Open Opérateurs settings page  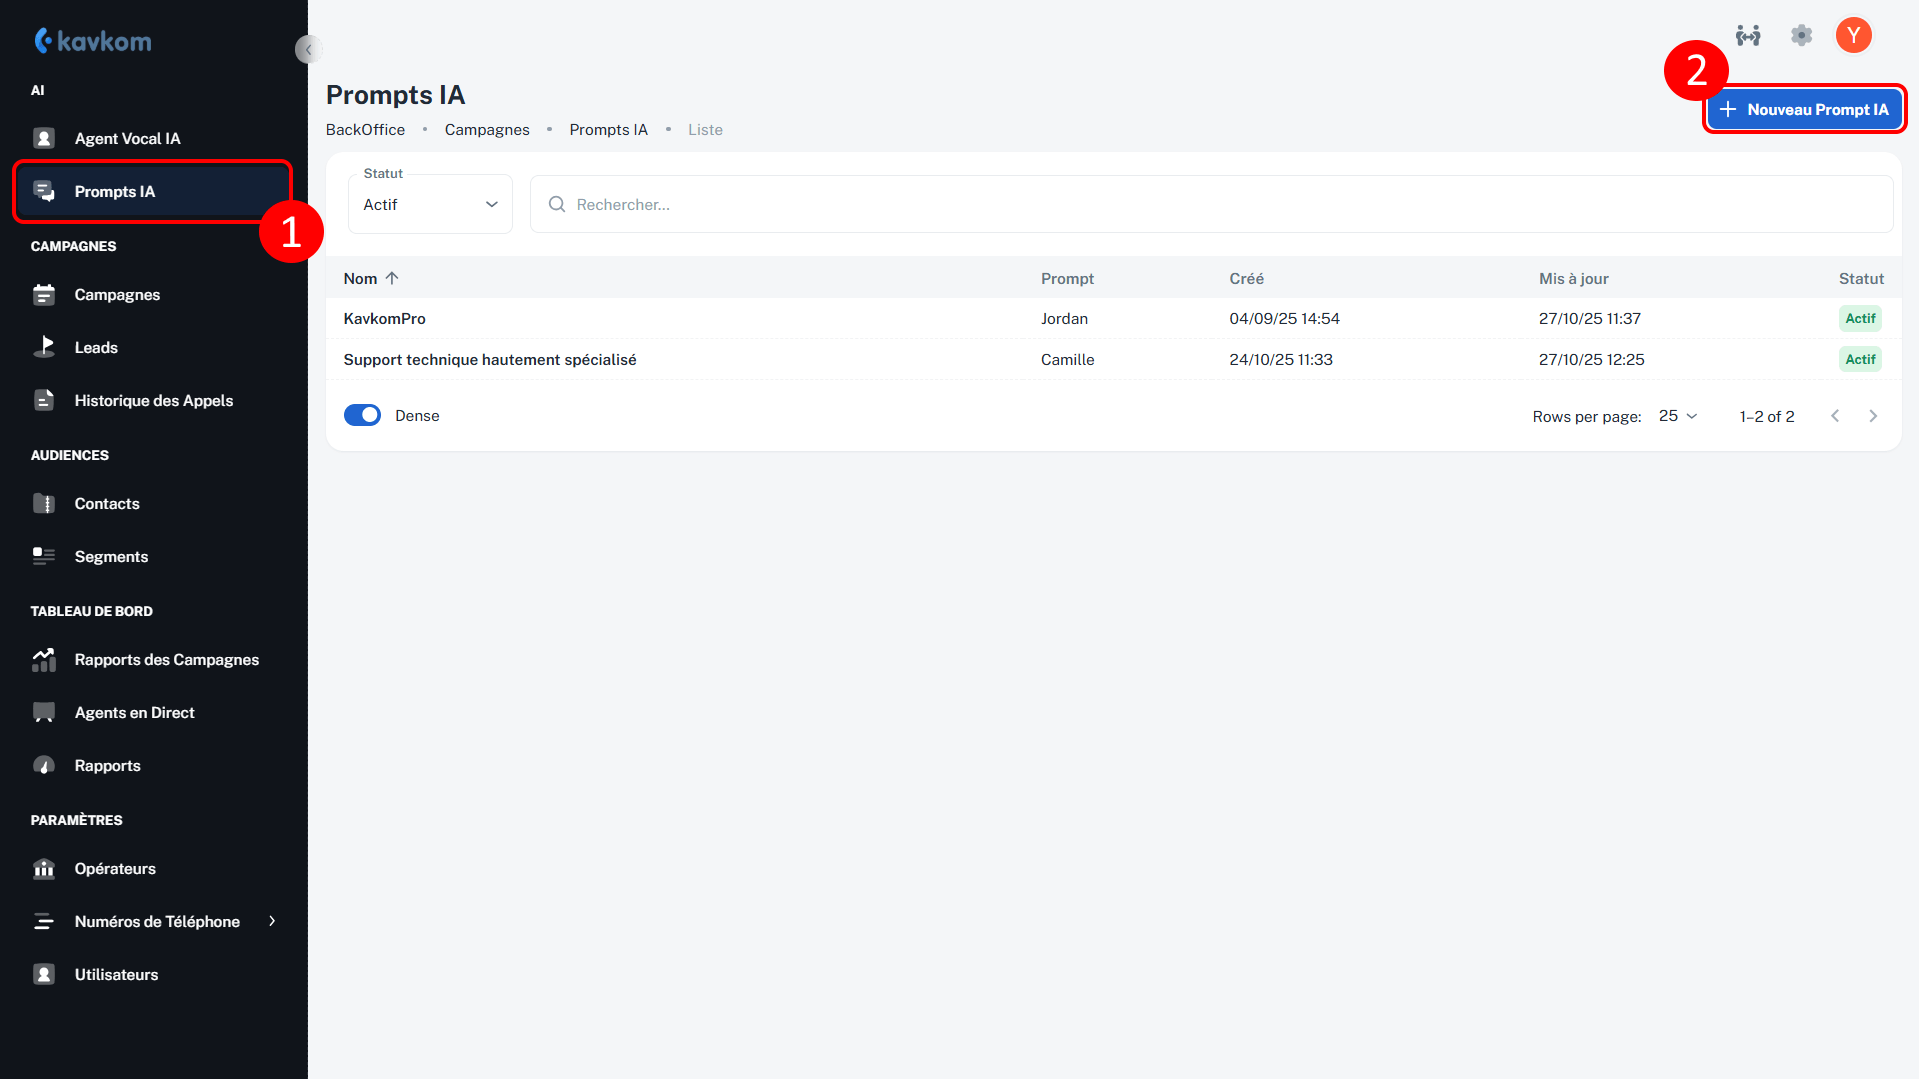[115, 869]
